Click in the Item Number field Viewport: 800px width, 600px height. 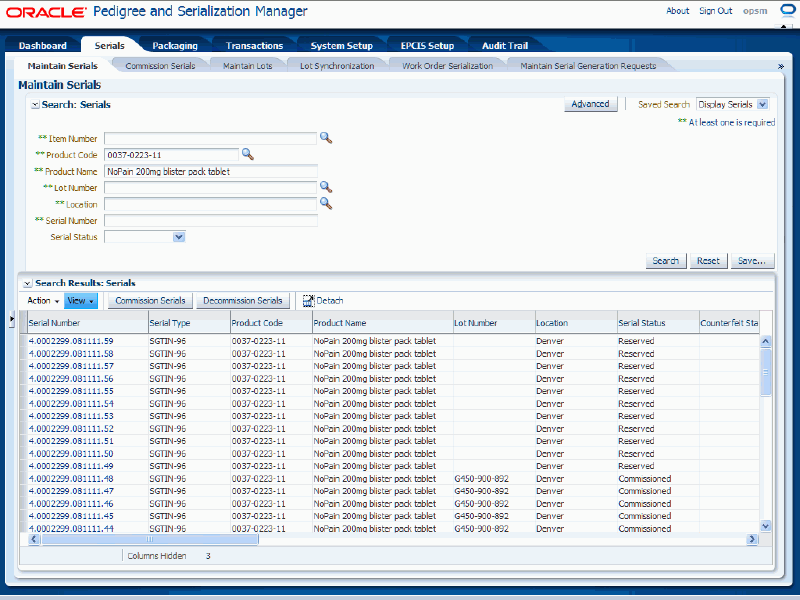tap(210, 138)
